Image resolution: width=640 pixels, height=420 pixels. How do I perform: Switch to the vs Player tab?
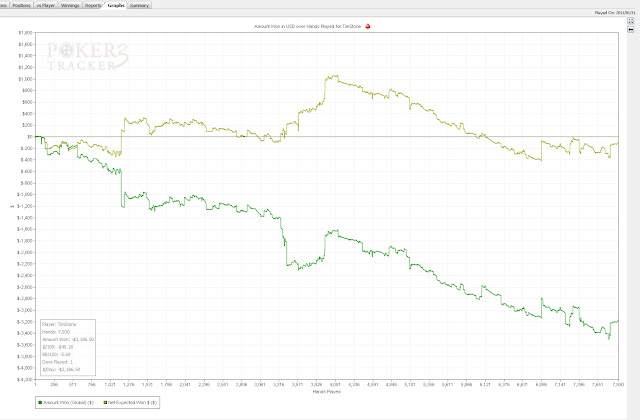[x=46, y=5]
